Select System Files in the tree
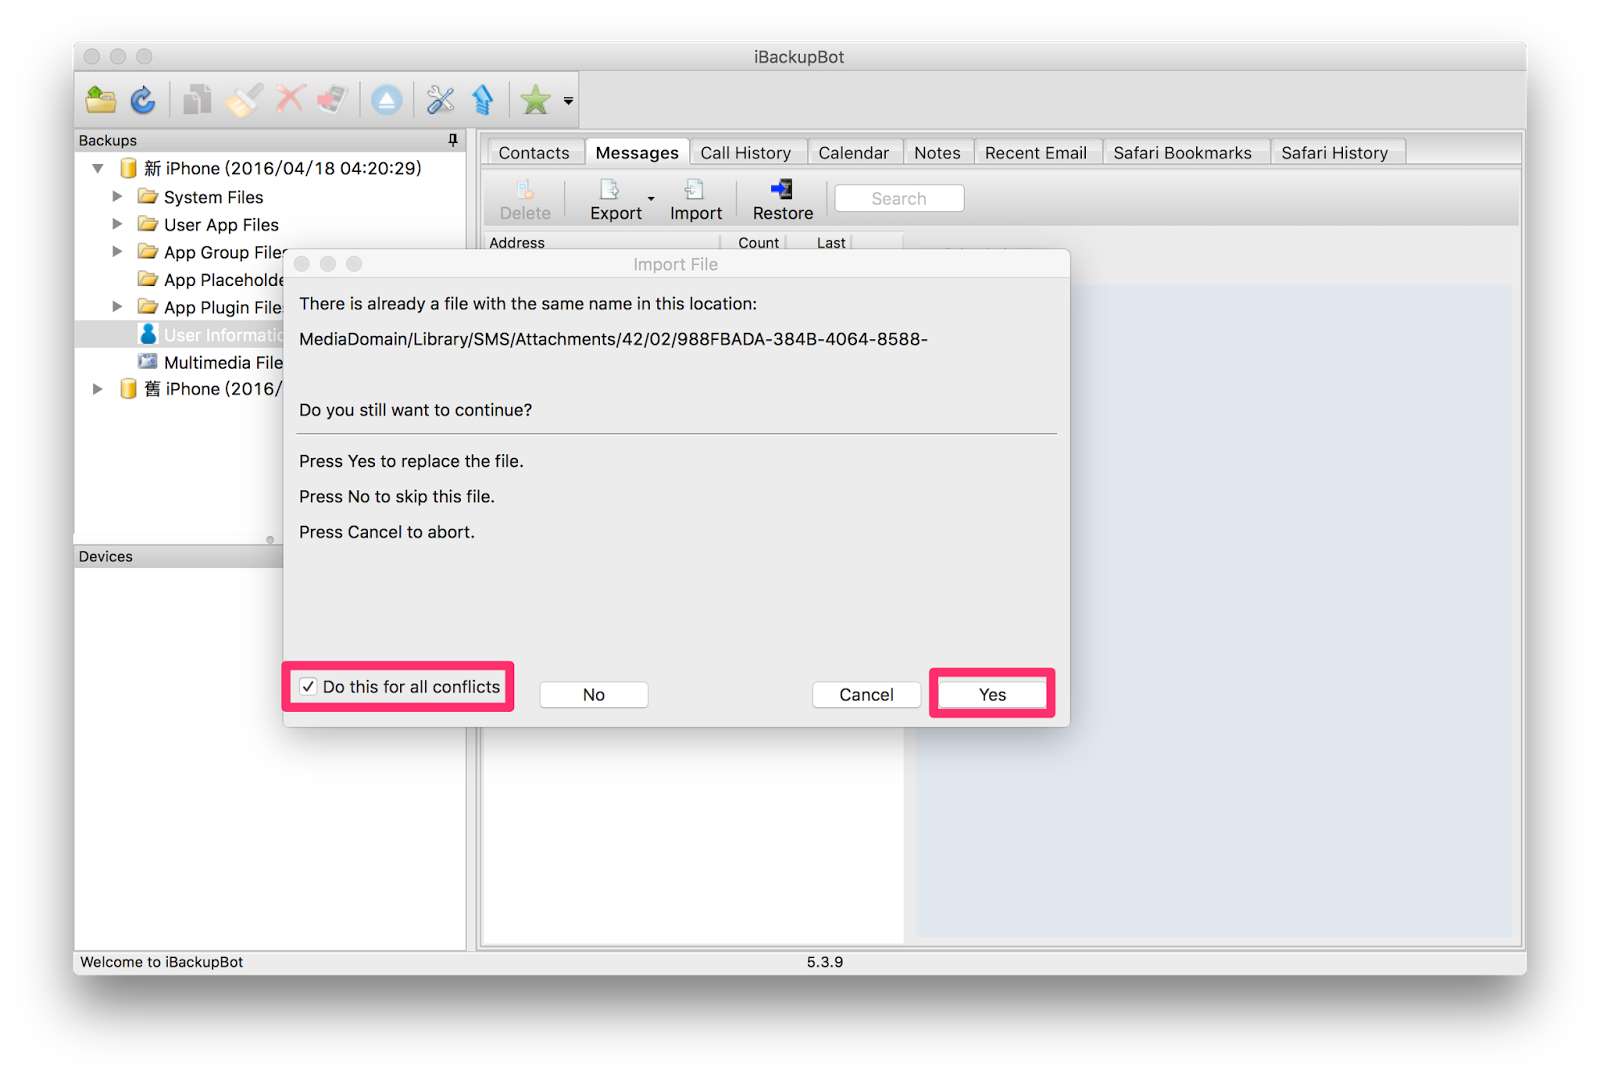The height and width of the screenshot is (1080, 1600). 213,197
